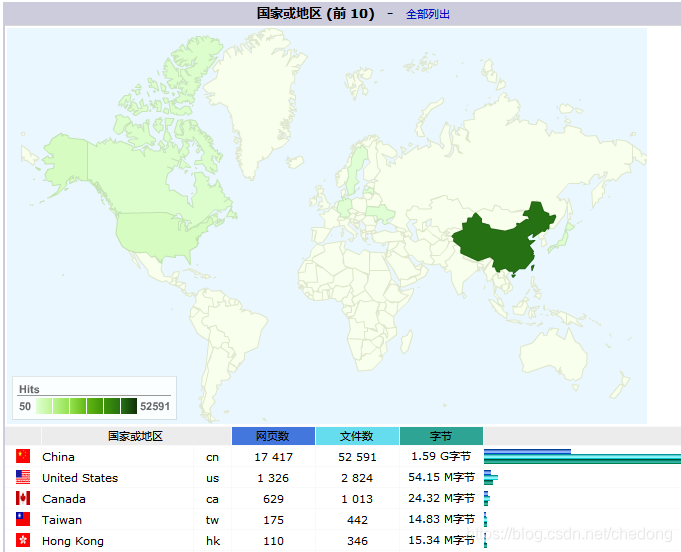Click Taiwan's file count 442
Image resolution: width=681 pixels, height=552 pixels.
357,520
